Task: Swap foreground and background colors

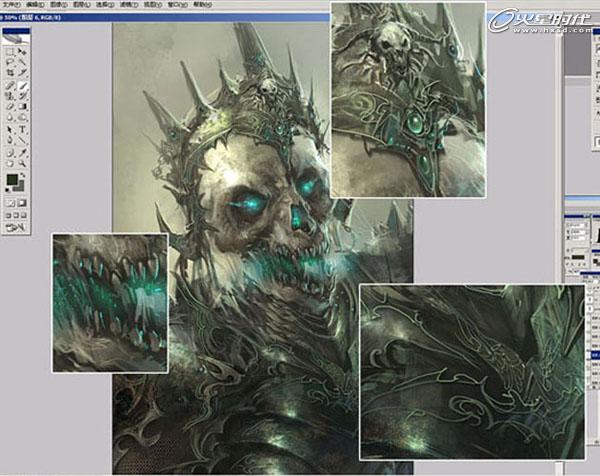Action: tap(23, 176)
